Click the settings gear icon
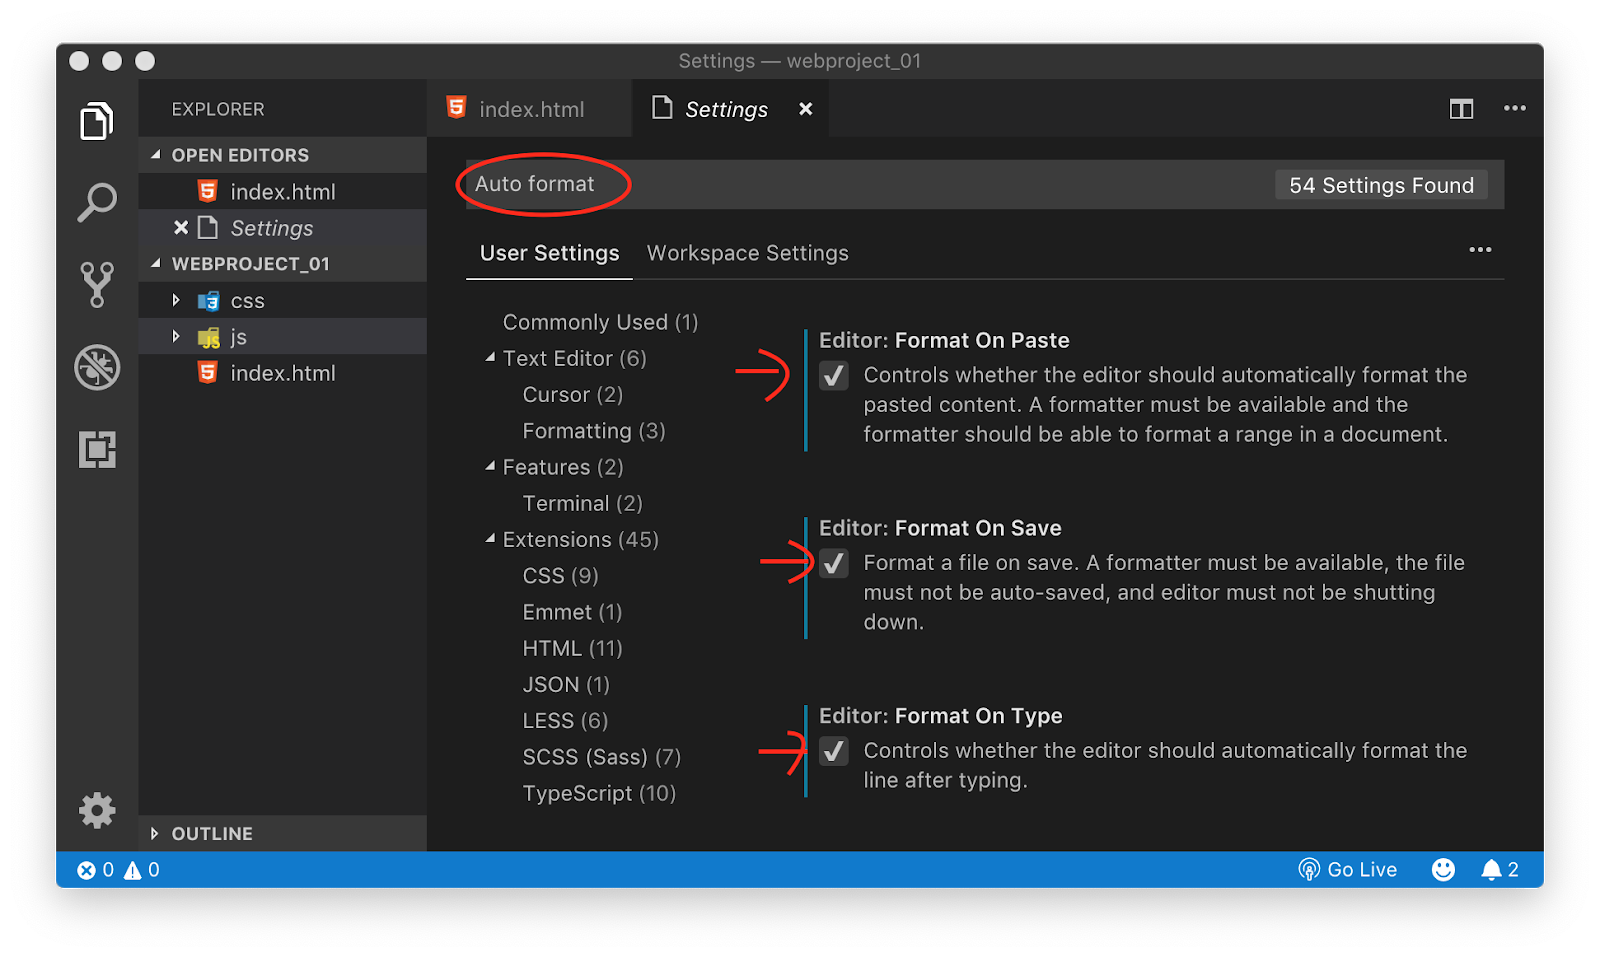The width and height of the screenshot is (1600, 957). [x=96, y=811]
